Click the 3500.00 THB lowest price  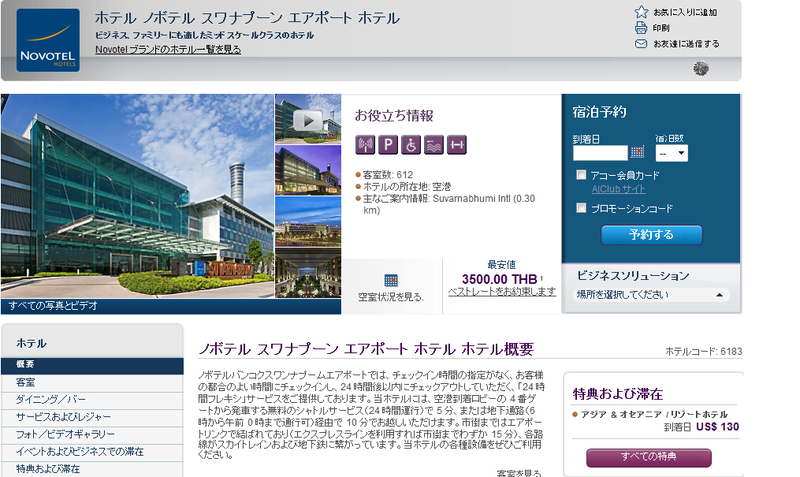[499, 280]
